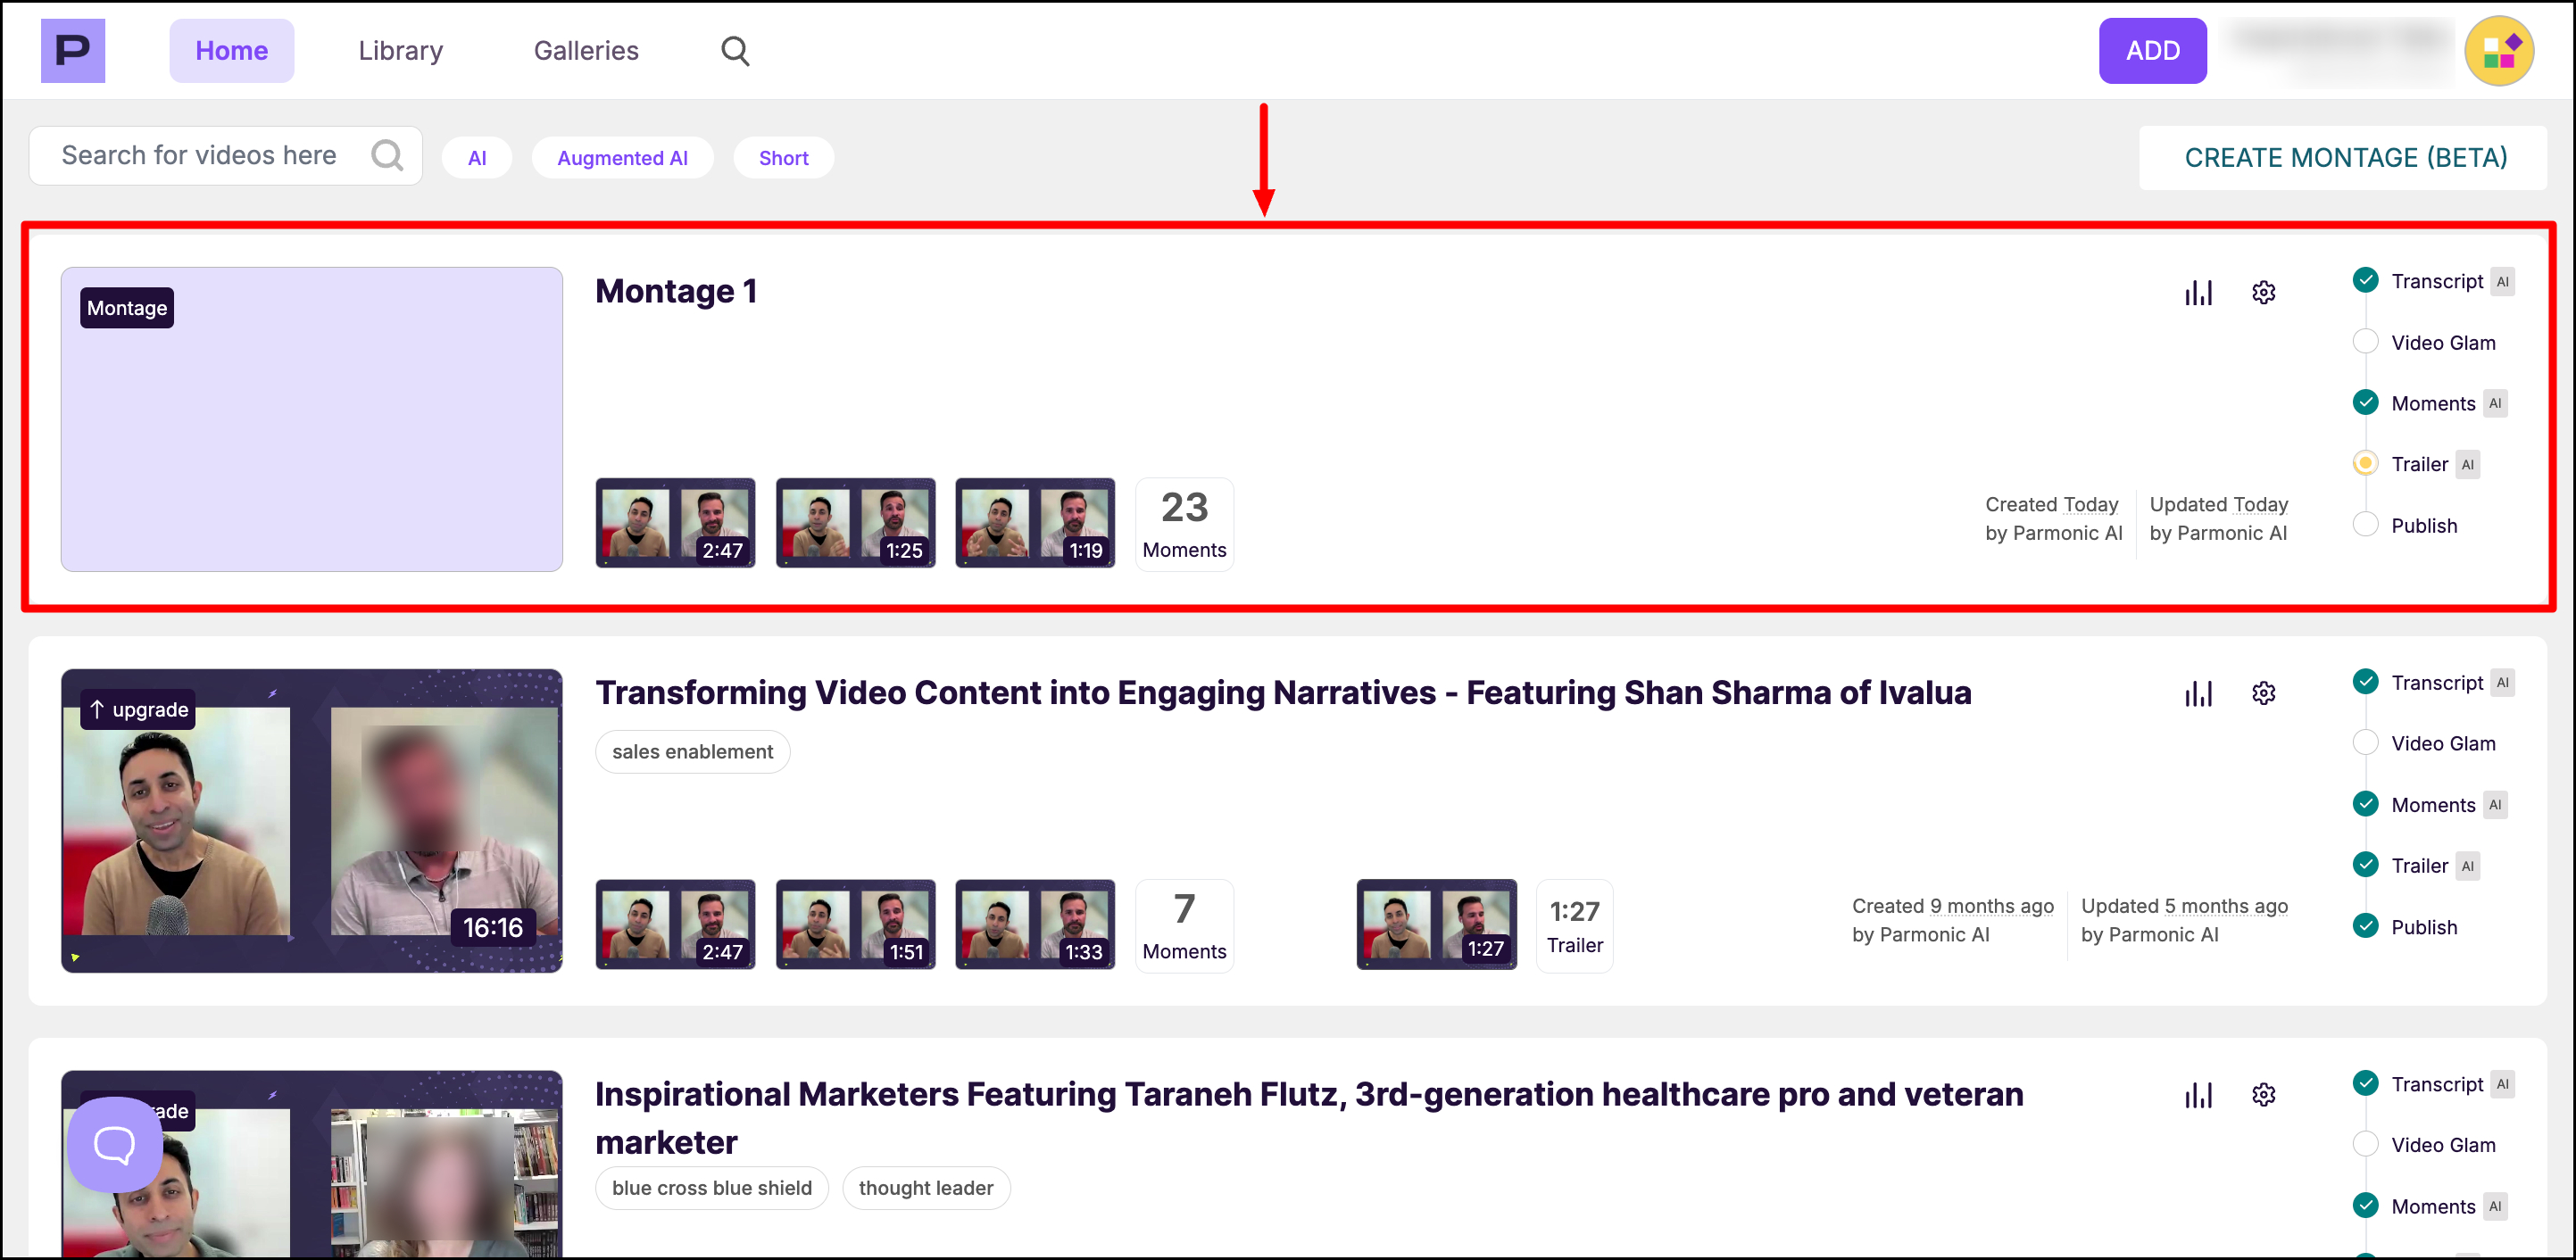Open the Galleries tab
The height and width of the screenshot is (1260, 2576).
tap(586, 51)
